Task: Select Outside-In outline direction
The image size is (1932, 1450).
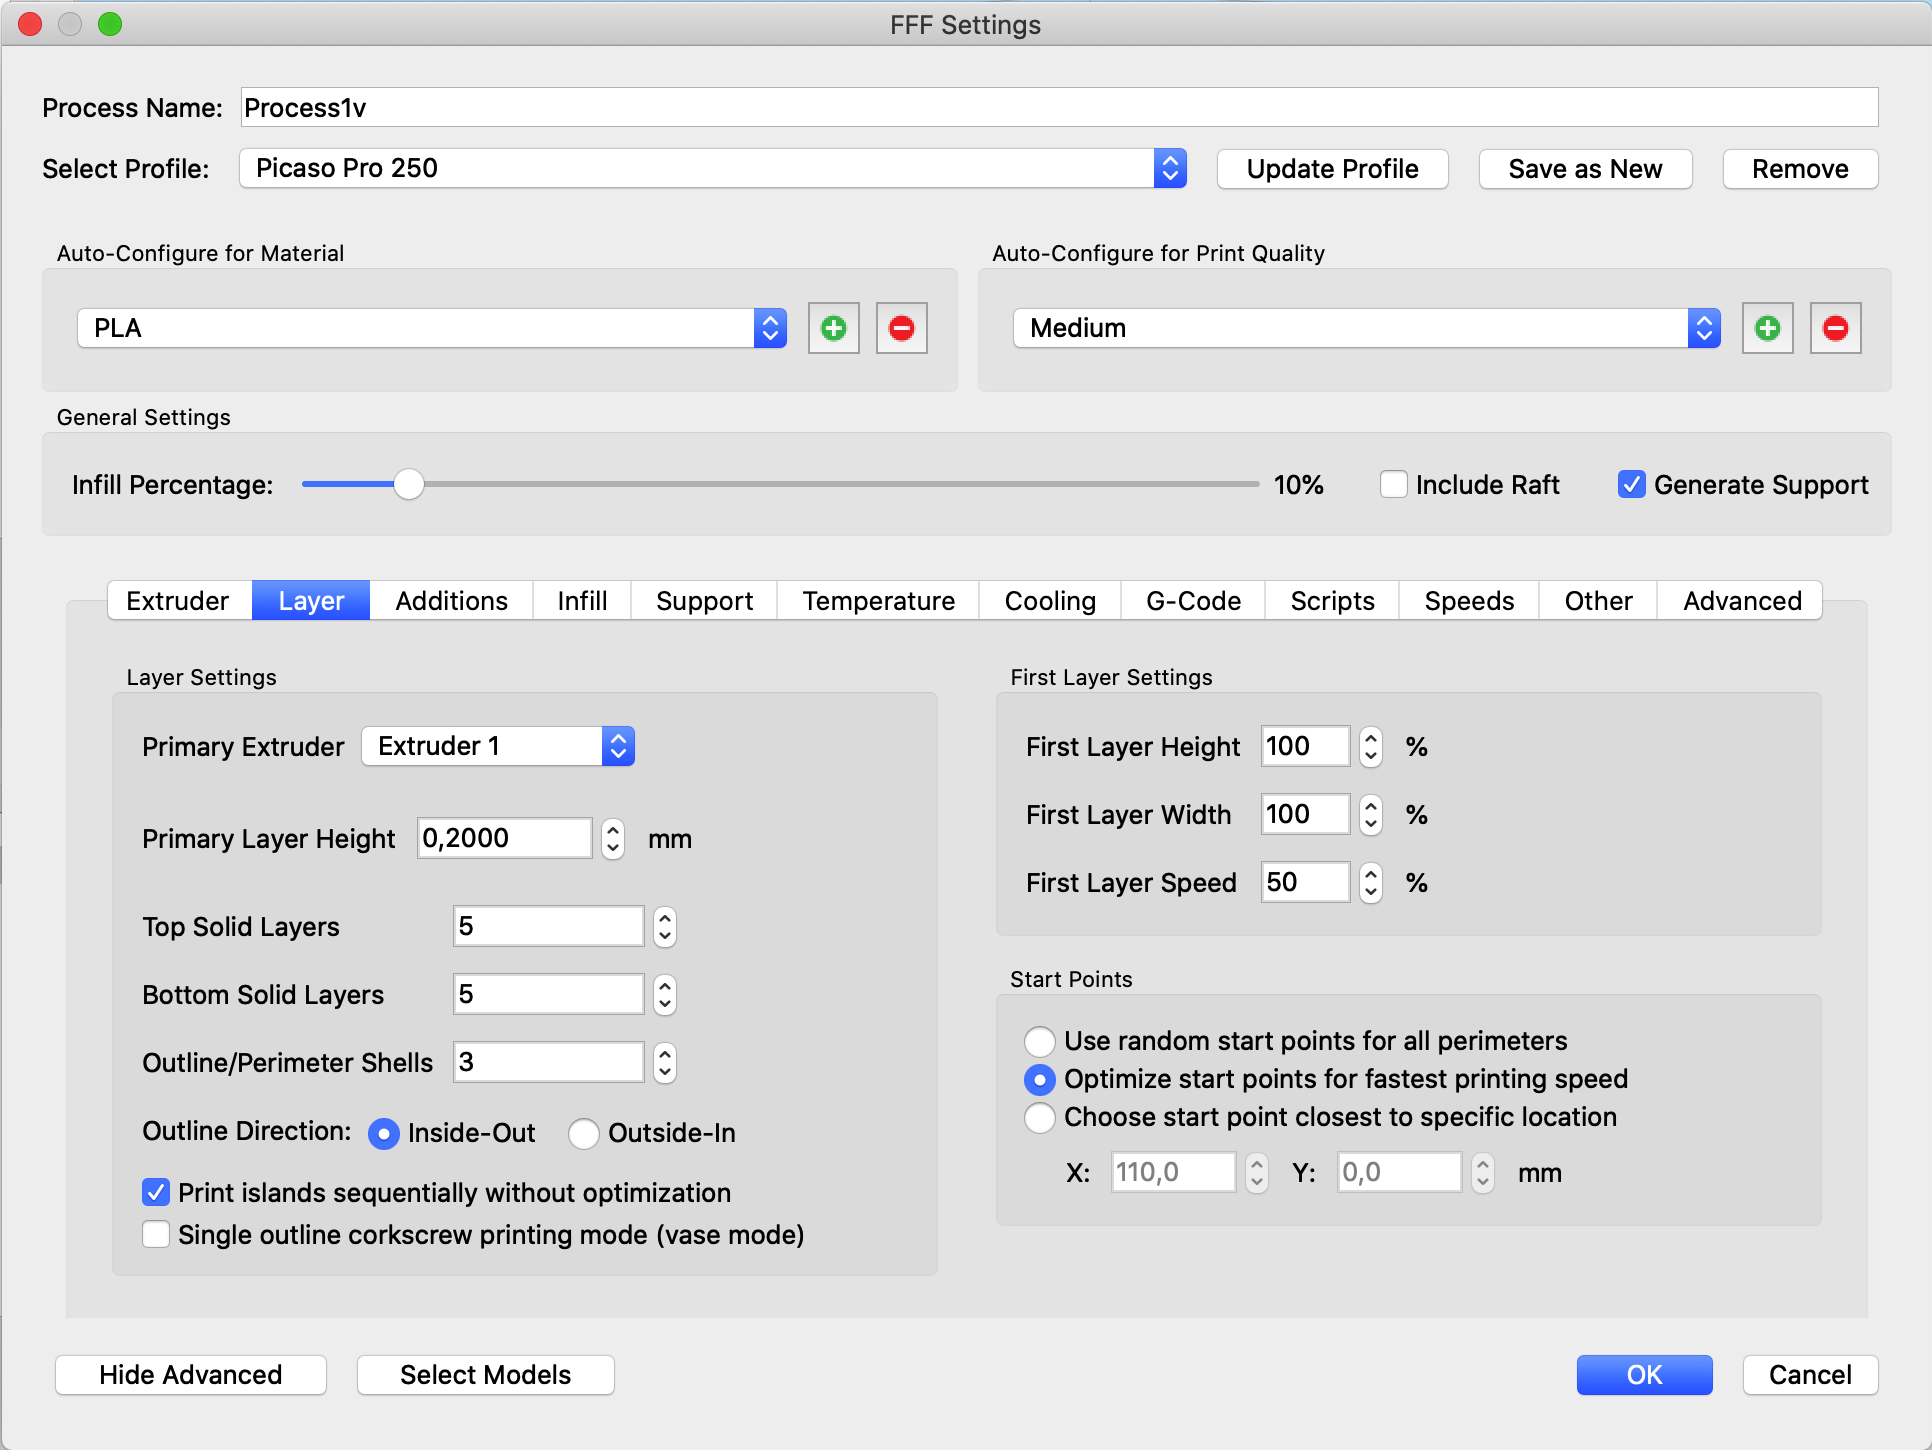Action: click(584, 1133)
